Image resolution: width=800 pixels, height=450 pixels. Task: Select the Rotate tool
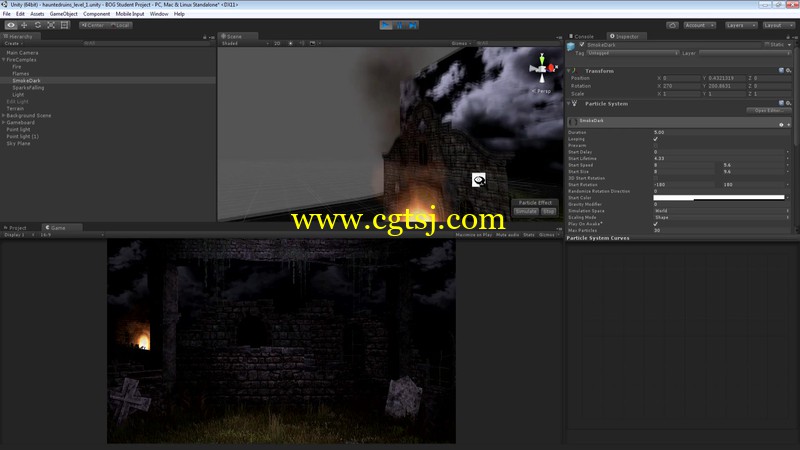38,25
